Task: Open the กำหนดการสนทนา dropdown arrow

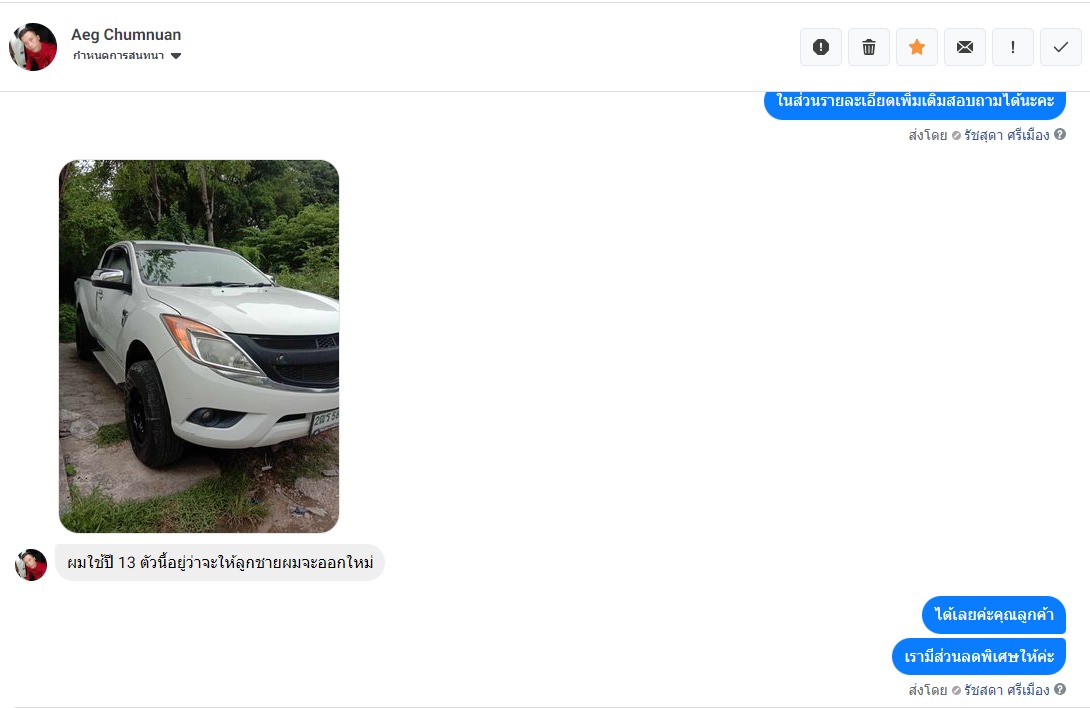Action: pos(176,56)
